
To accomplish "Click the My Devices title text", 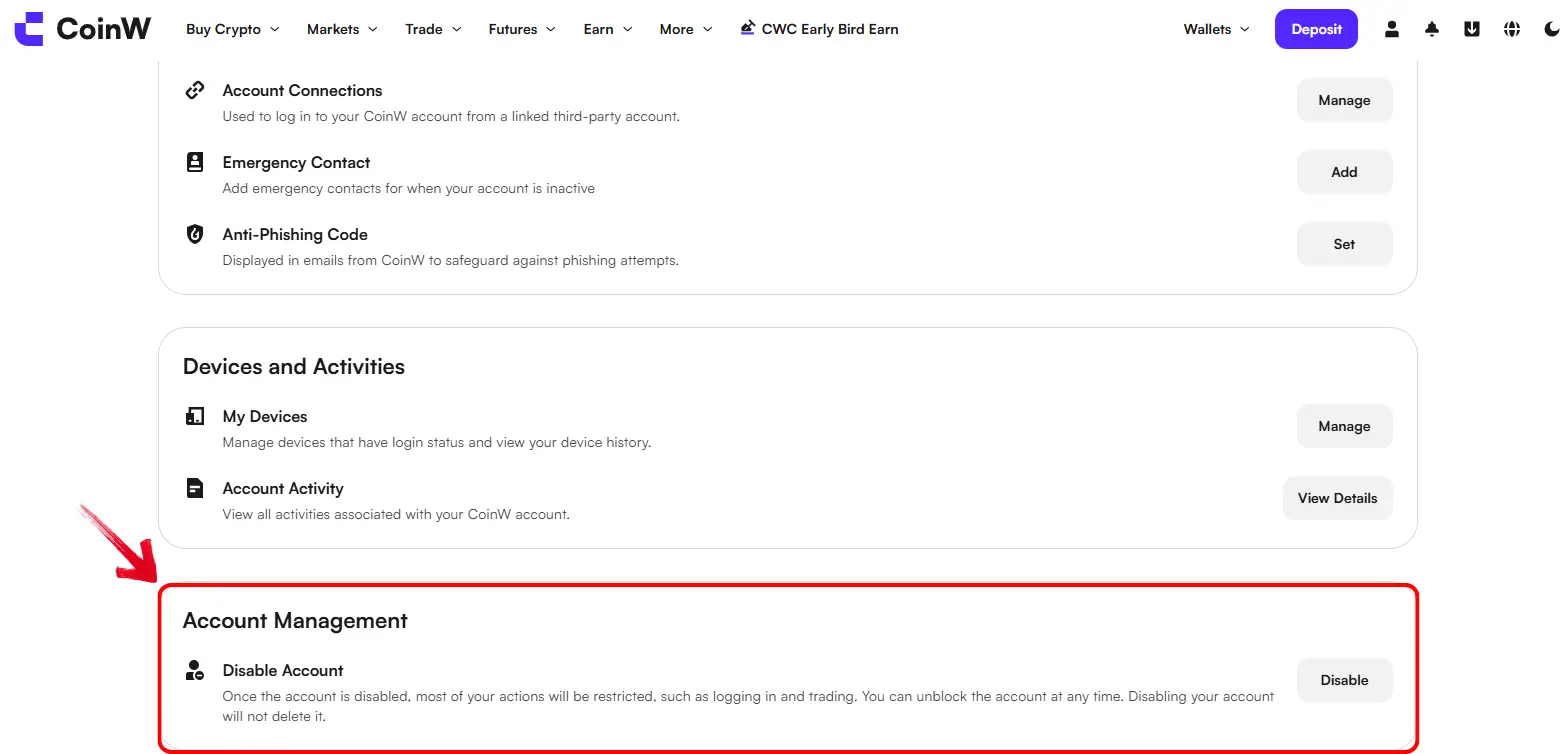I will point(265,416).
